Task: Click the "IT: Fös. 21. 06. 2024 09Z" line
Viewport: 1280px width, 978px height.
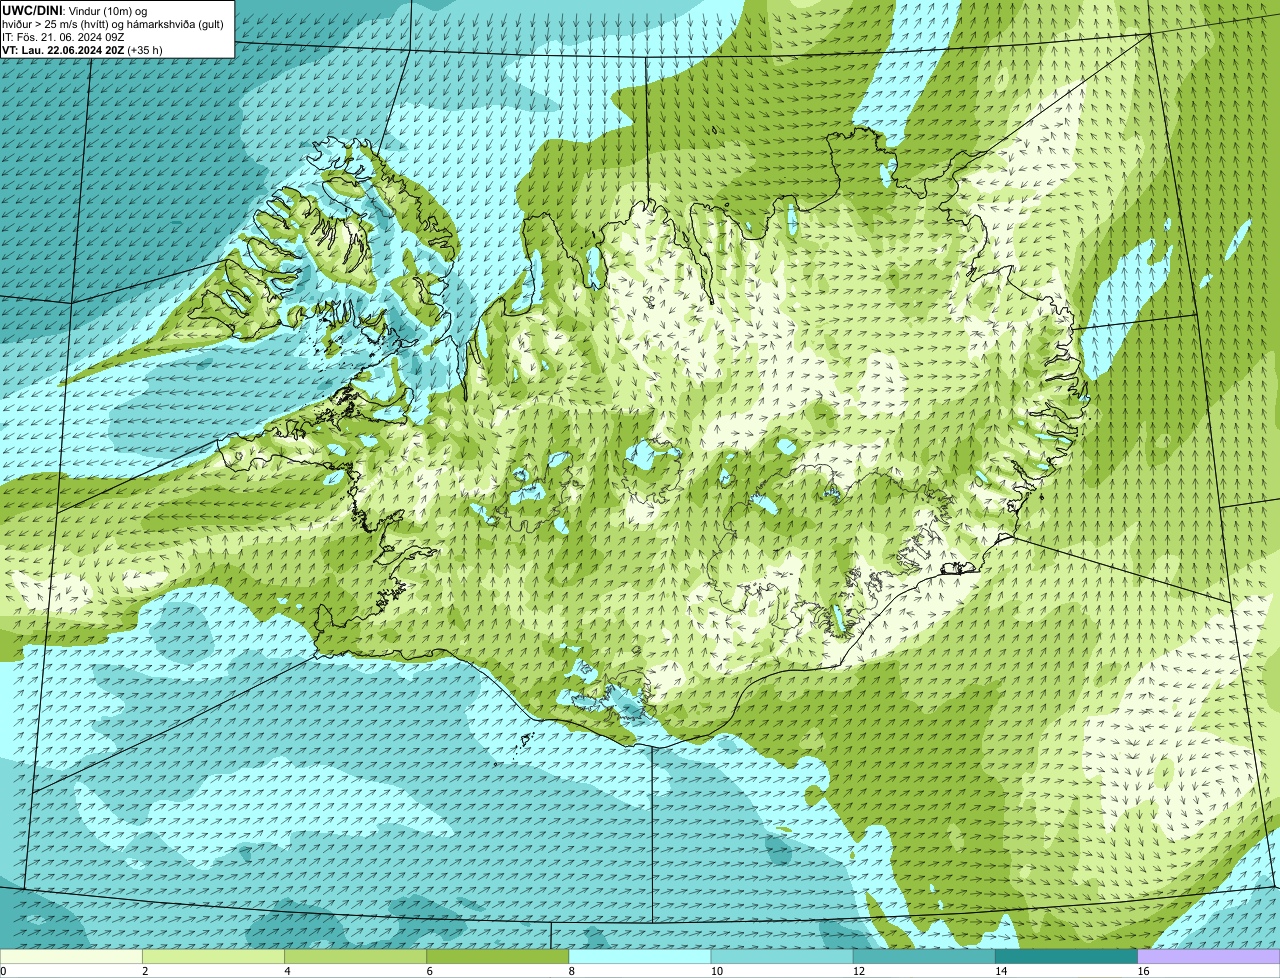Action: (x=63, y=36)
